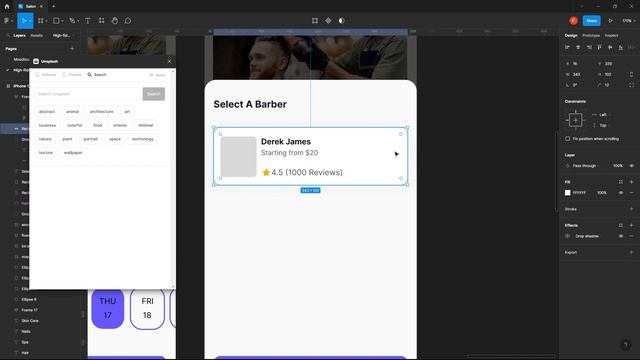The height and width of the screenshot is (360, 640).
Task: Choose the technology category tag
Action: tap(143, 139)
